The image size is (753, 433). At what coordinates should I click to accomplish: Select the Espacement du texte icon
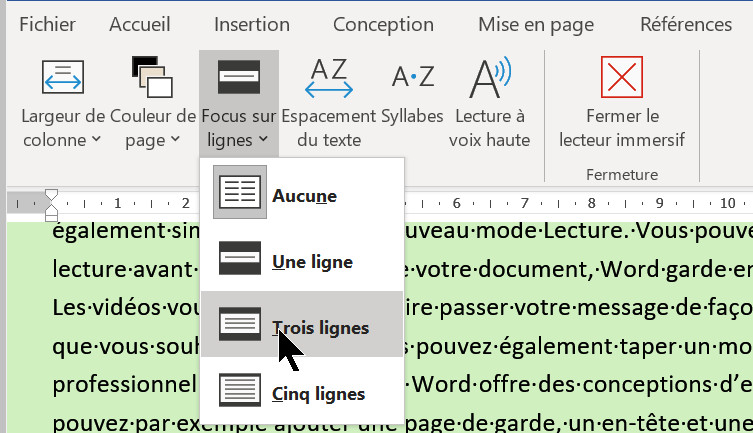click(329, 79)
